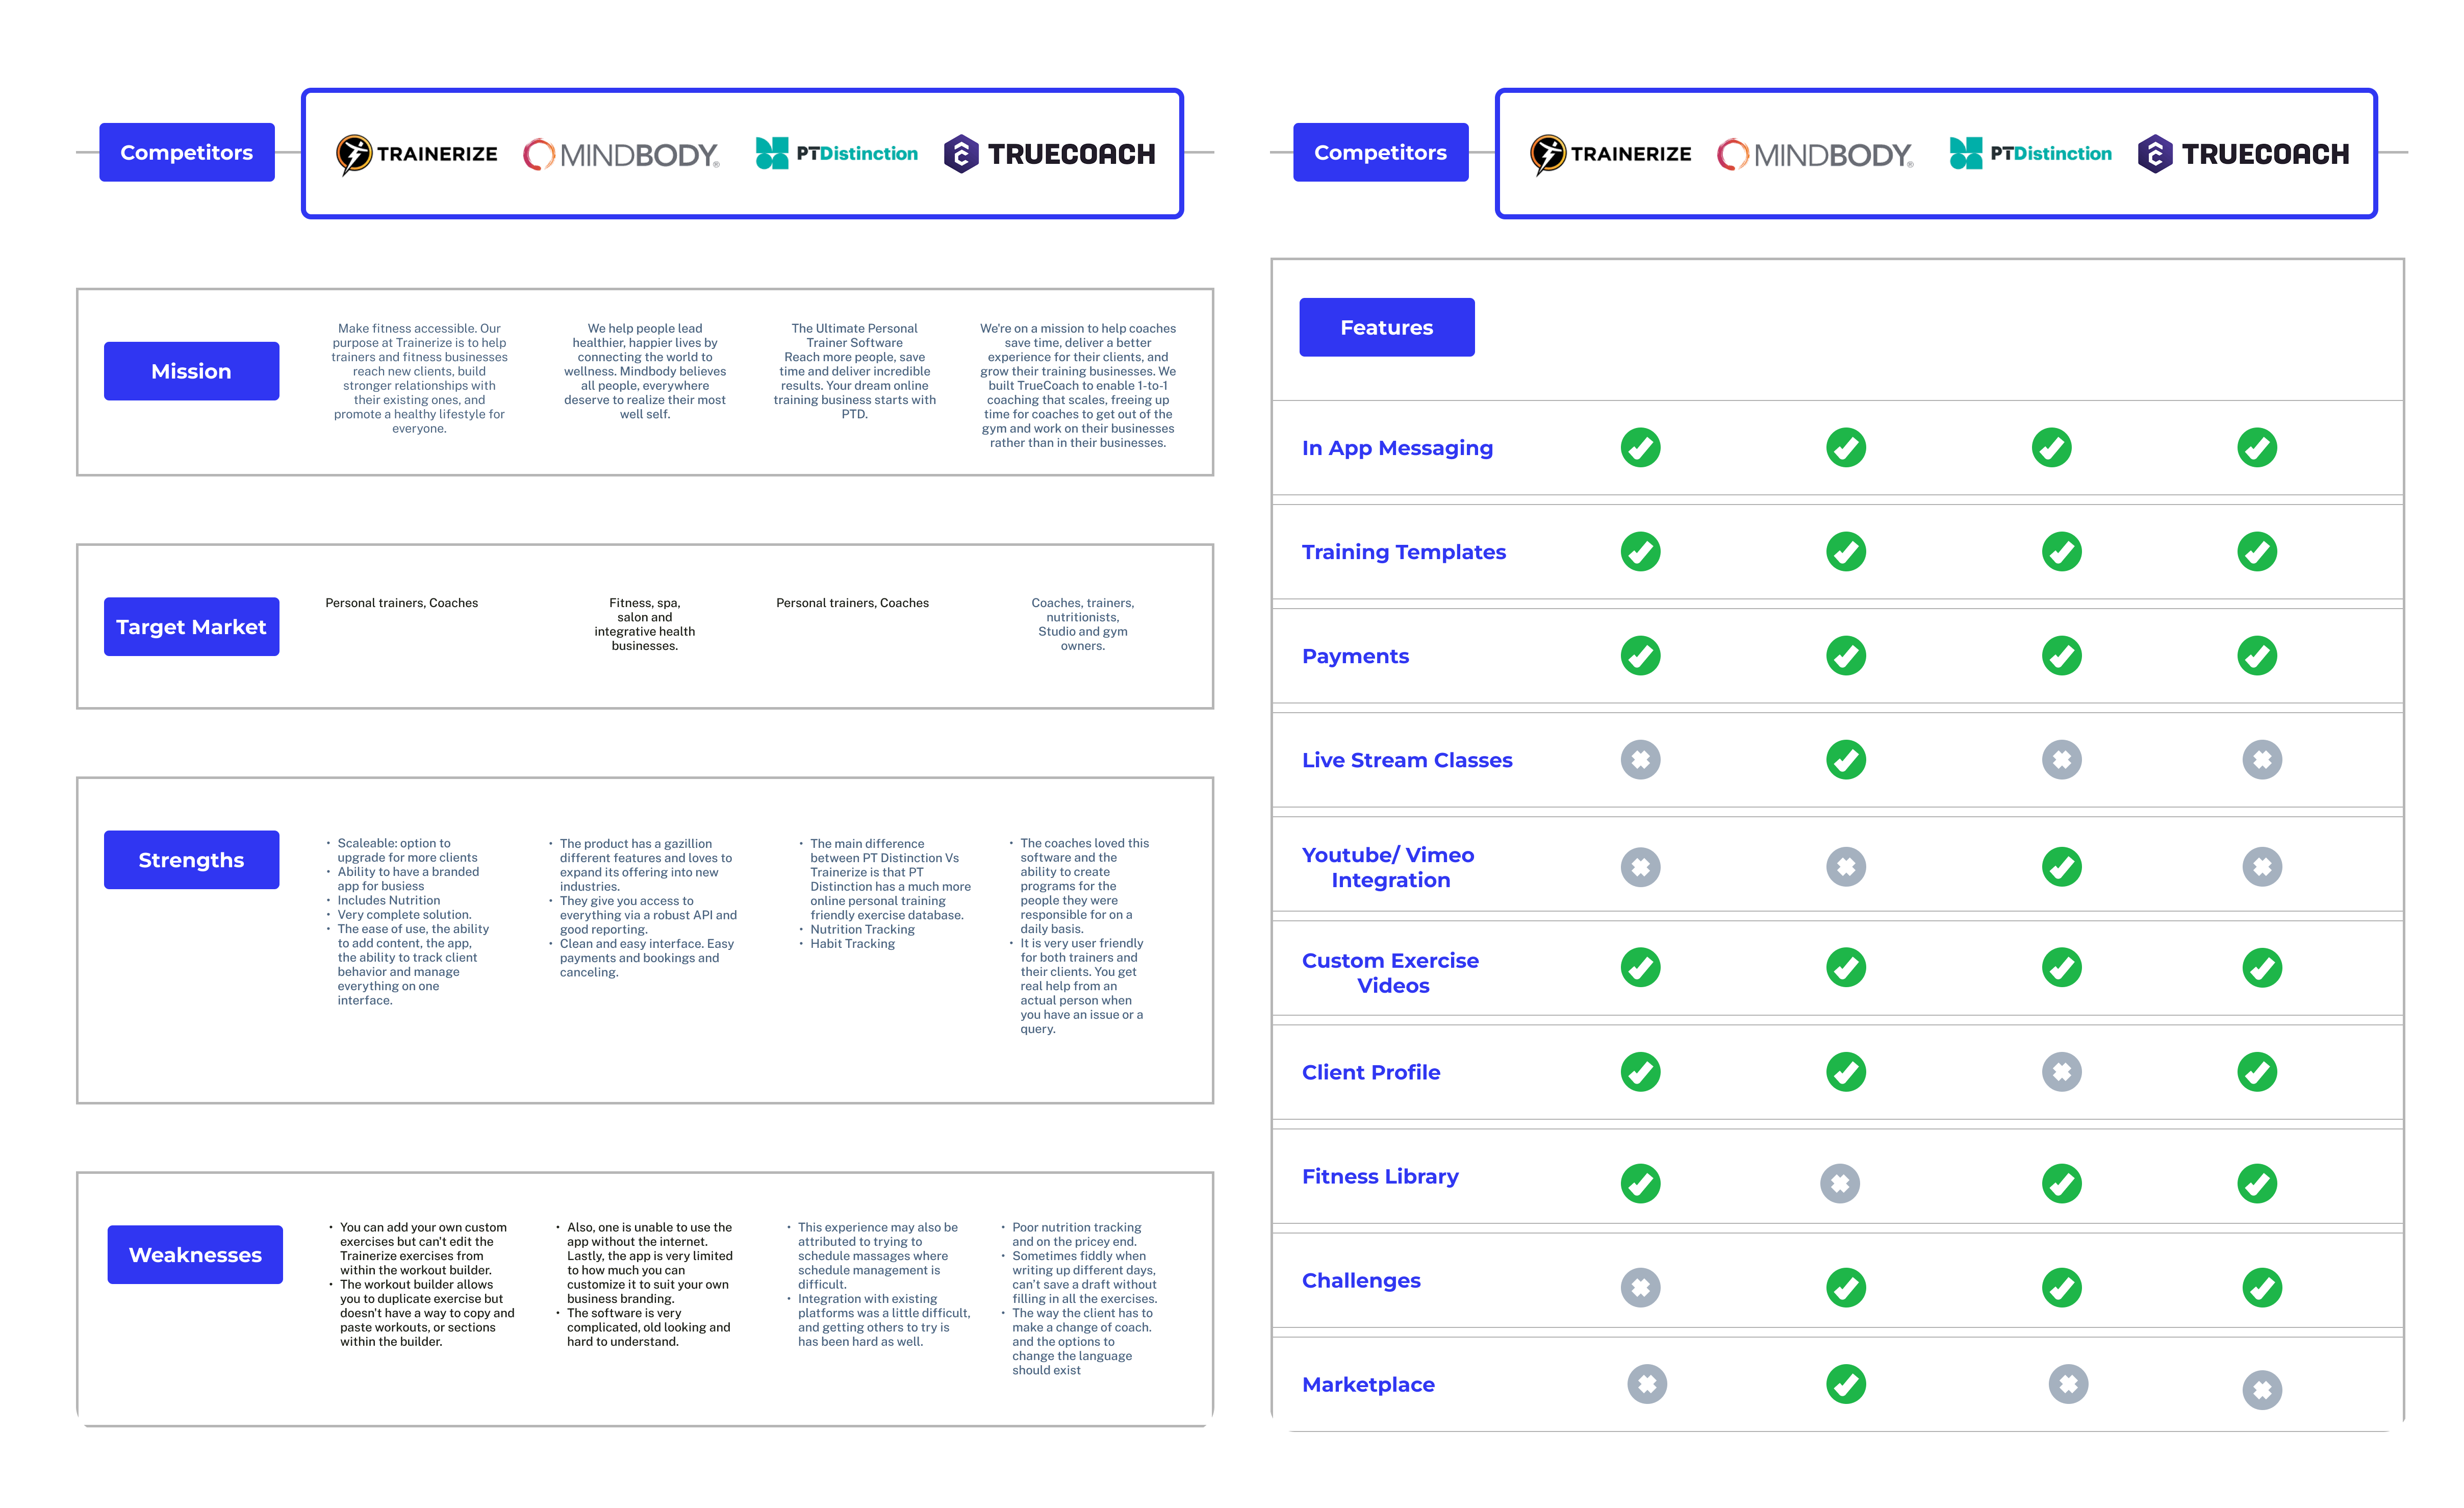Click the blue Mission label
The image size is (2464, 1508).
pos(192,372)
